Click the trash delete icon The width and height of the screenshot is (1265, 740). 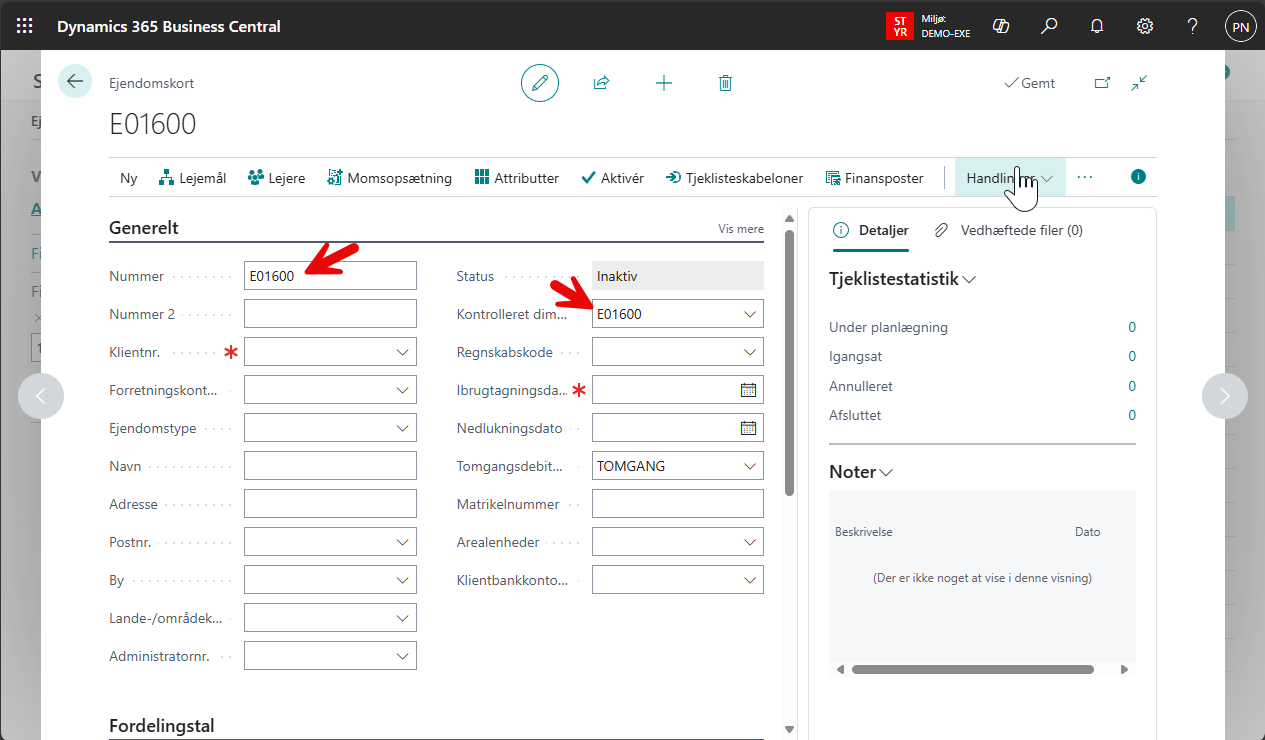[x=726, y=83]
